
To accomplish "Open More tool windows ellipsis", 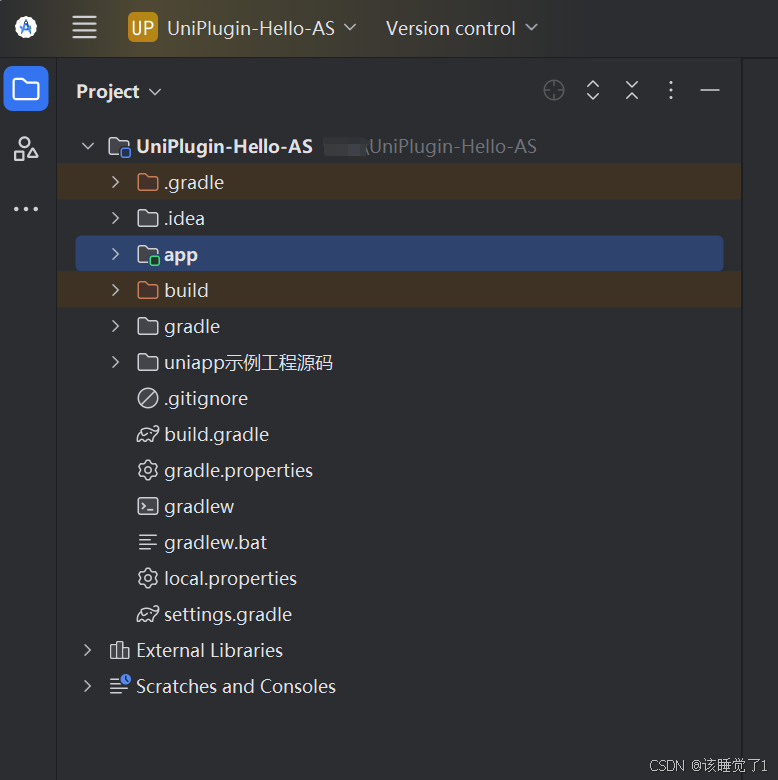I will [26, 208].
